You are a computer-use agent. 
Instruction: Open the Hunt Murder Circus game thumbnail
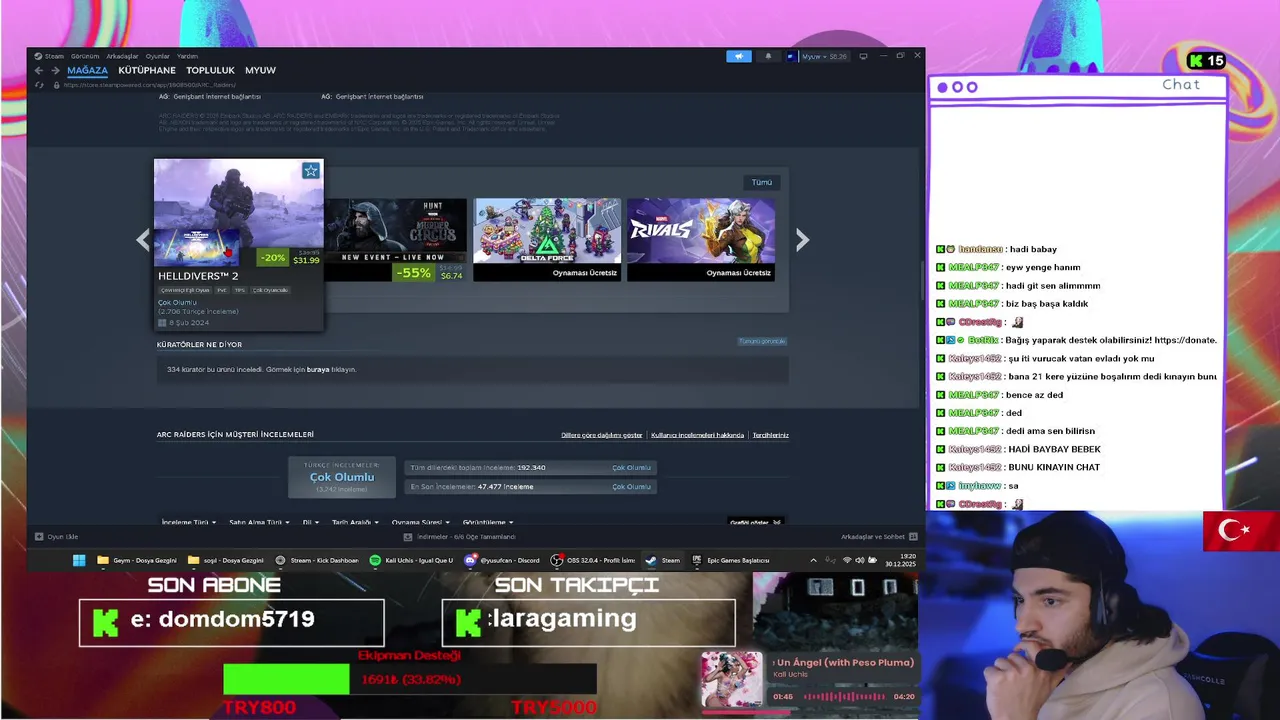click(x=394, y=239)
